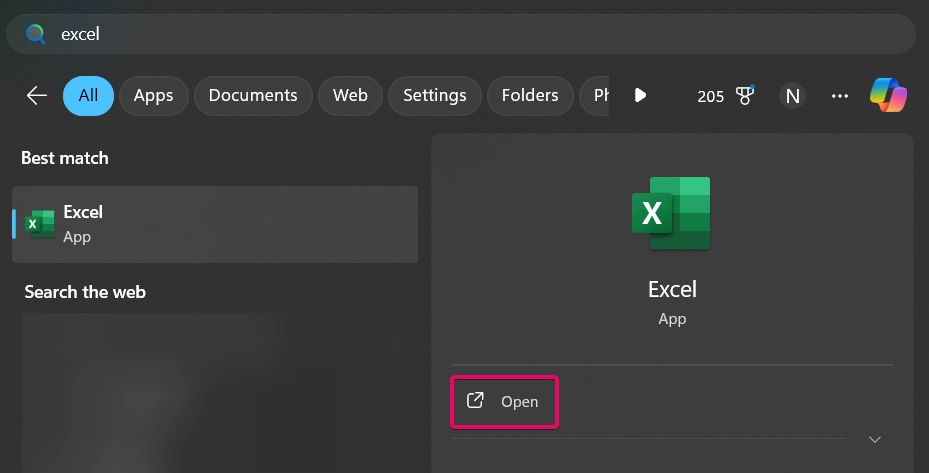Select the All filter tab
This screenshot has width=929, height=473.
(x=88, y=95)
